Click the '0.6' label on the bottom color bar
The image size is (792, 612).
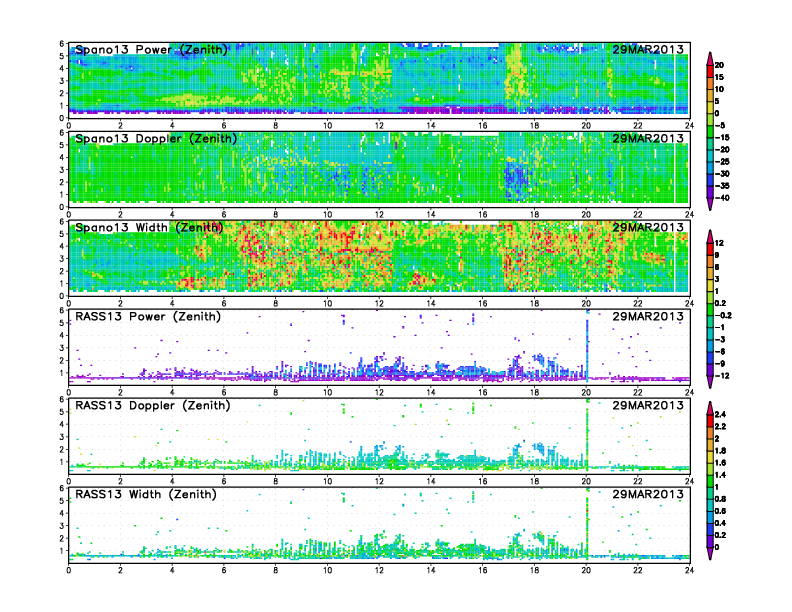[720, 511]
